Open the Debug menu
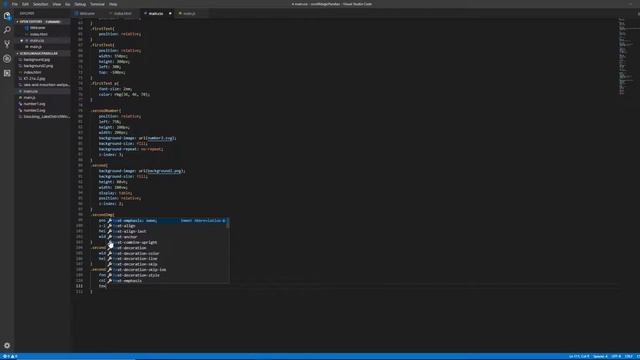 click(x=80, y=4)
